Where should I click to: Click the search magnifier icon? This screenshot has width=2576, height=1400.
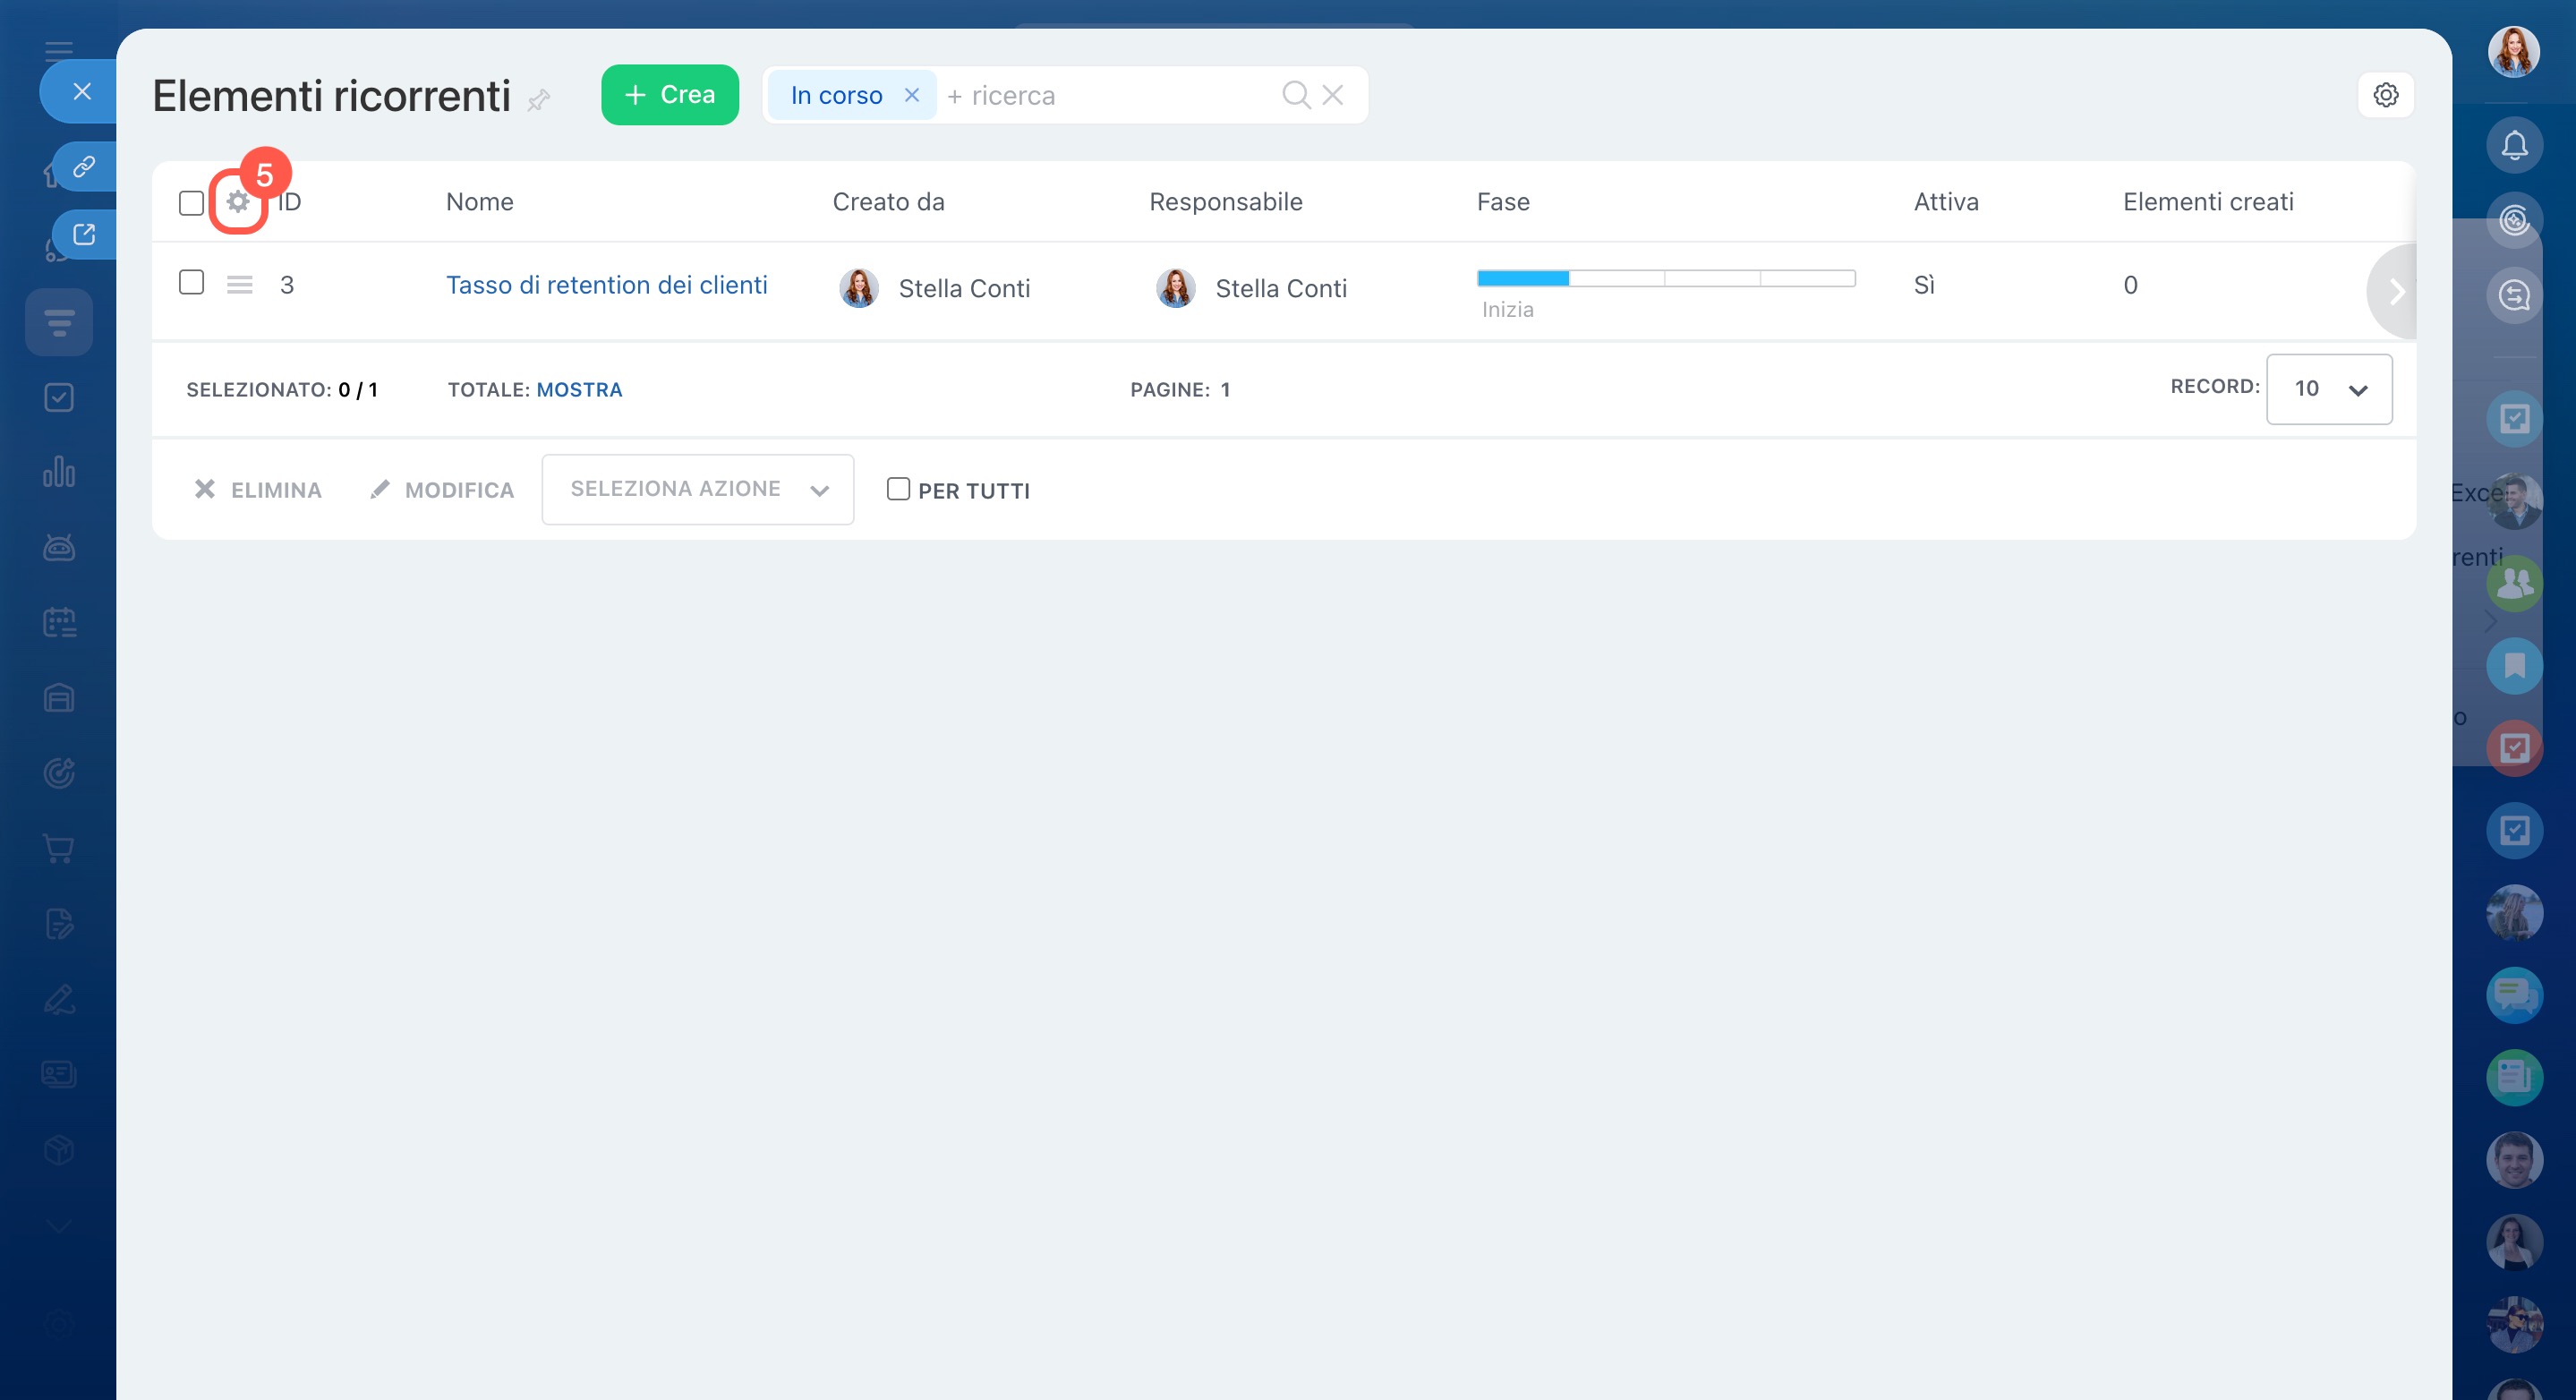pos(1296,95)
